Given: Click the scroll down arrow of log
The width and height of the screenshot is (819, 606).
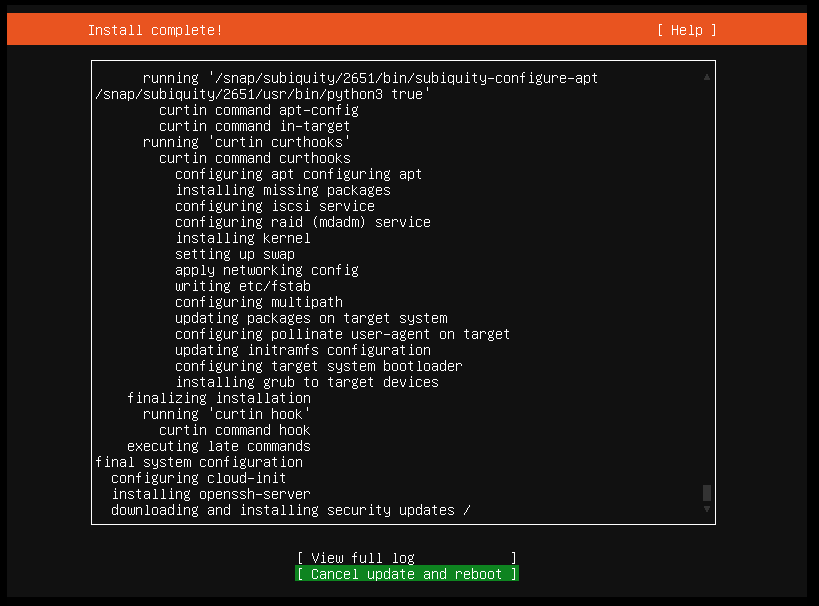Looking at the screenshot, I should pyautogui.click(x=707, y=509).
